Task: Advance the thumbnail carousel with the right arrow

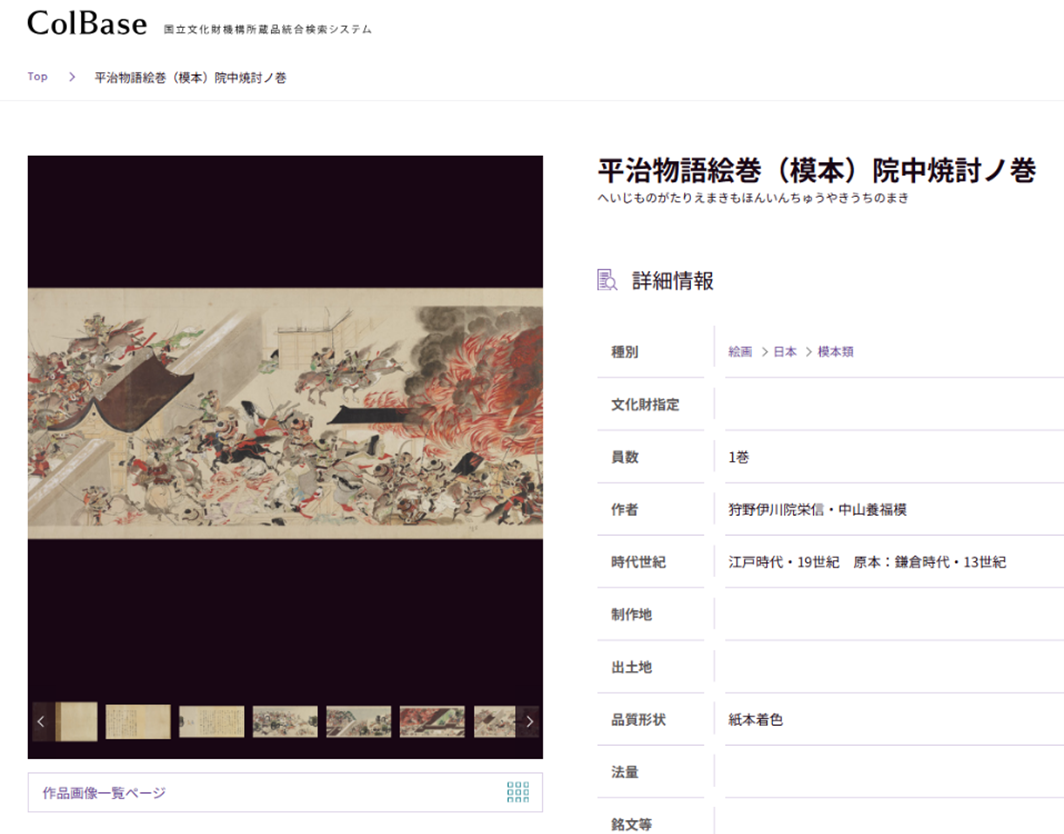Action: 527,721
